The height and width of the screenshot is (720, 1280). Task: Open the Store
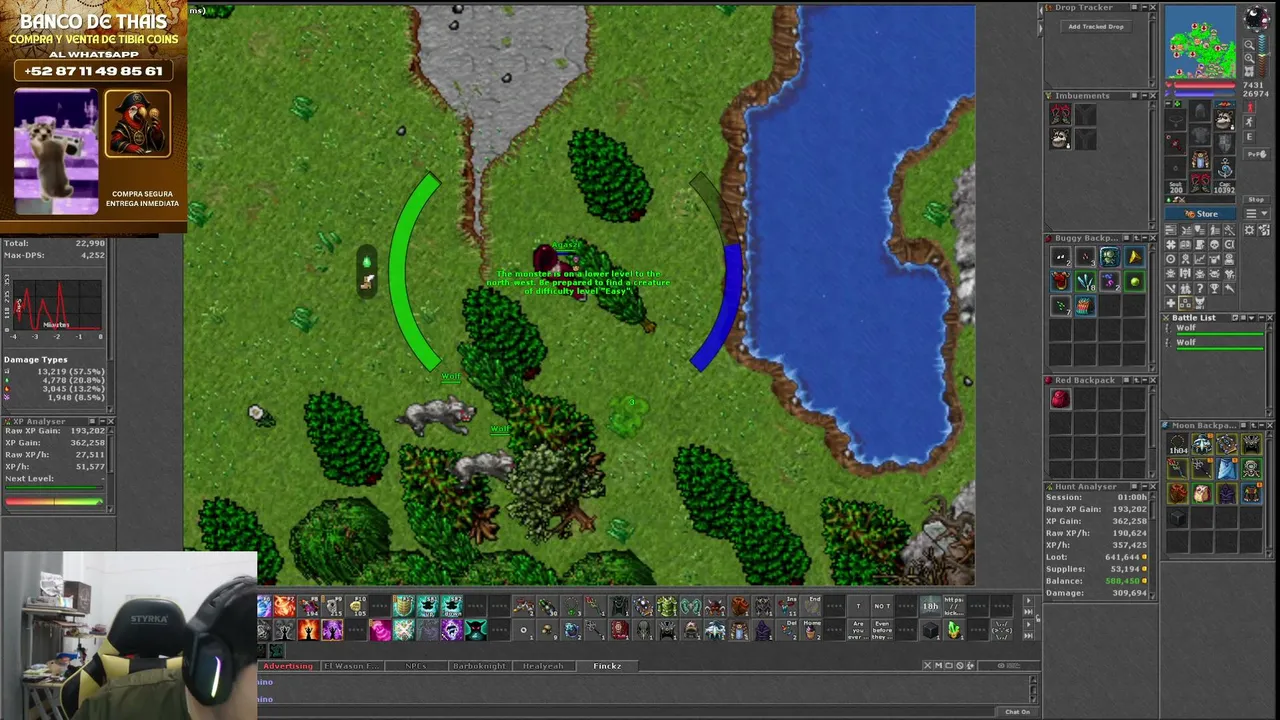(1201, 214)
